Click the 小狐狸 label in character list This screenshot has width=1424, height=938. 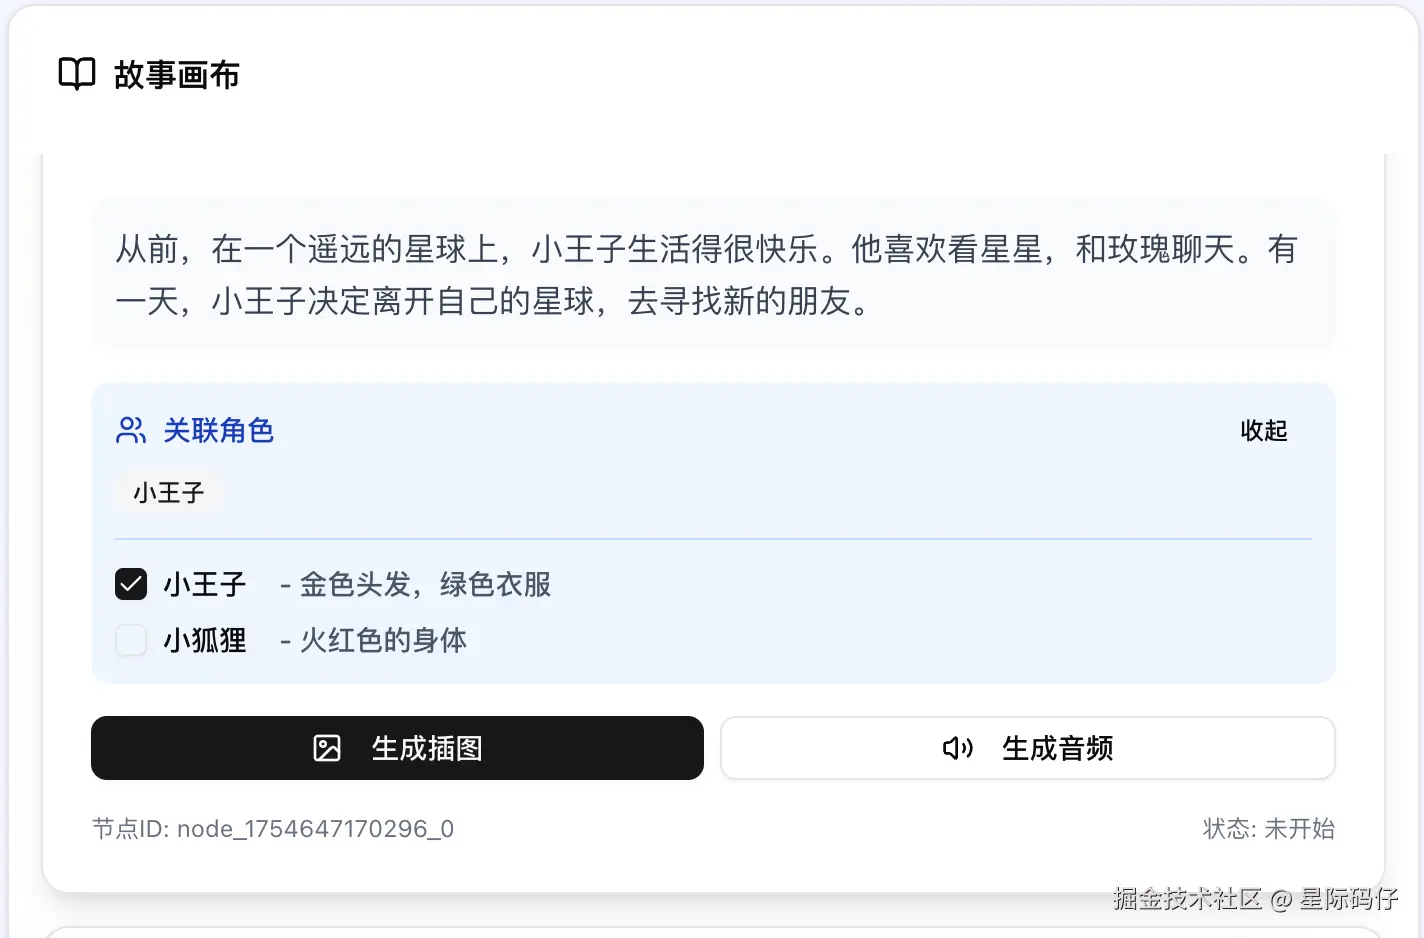[x=205, y=640]
